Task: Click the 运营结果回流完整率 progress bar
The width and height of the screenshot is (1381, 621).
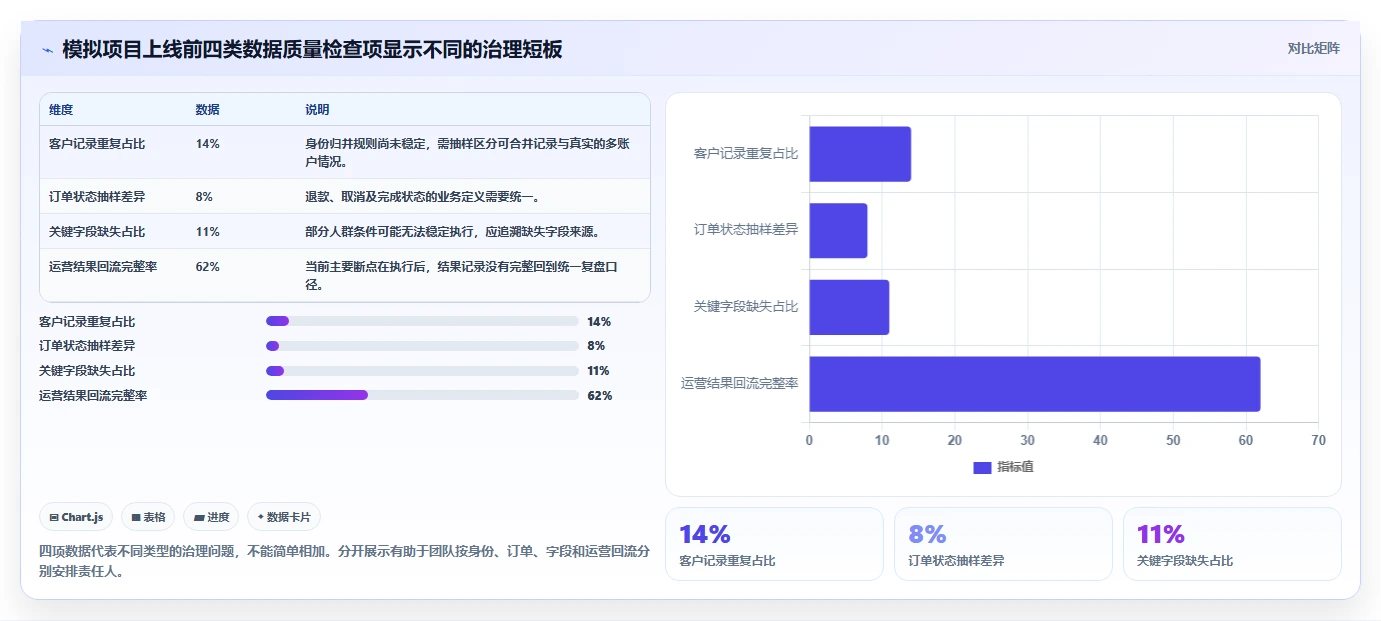Action: pos(422,395)
